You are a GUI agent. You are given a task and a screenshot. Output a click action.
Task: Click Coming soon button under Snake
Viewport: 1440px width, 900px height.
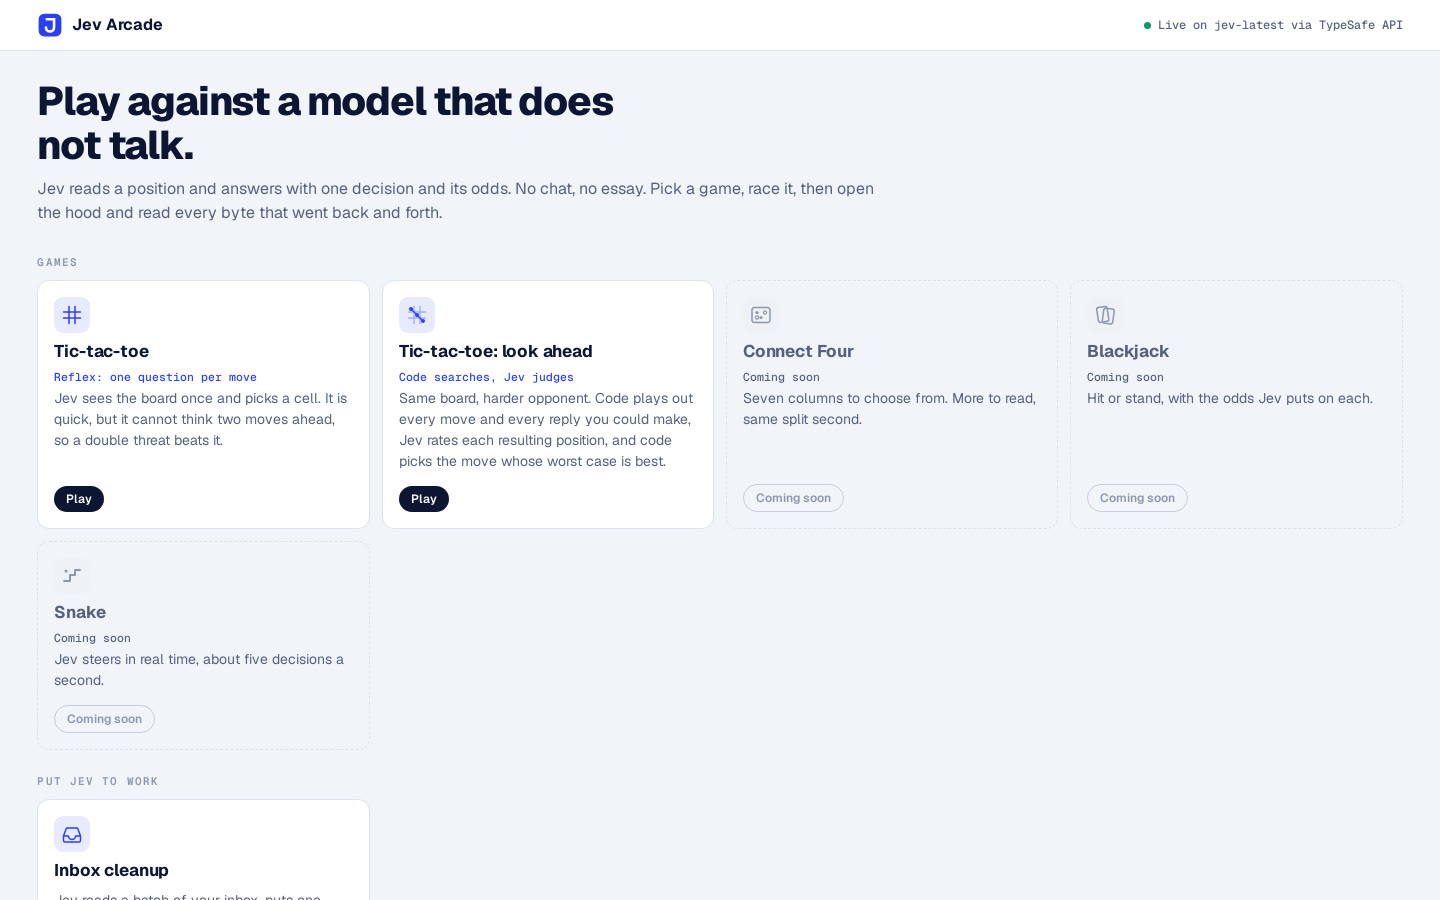[x=104, y=719]
